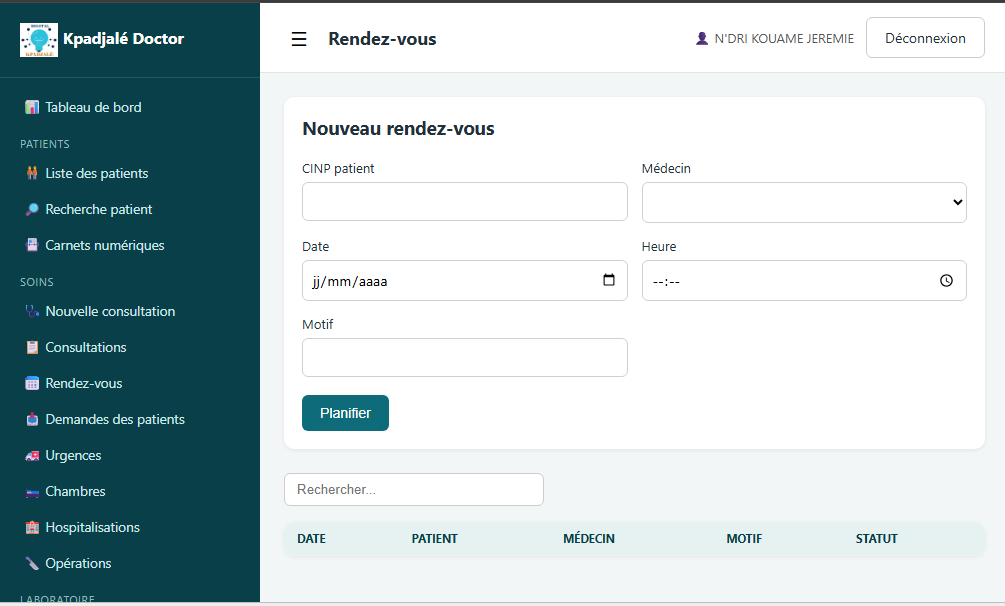Click the Recherche patient magnifier icon
1005x606 pixels.
32,209
